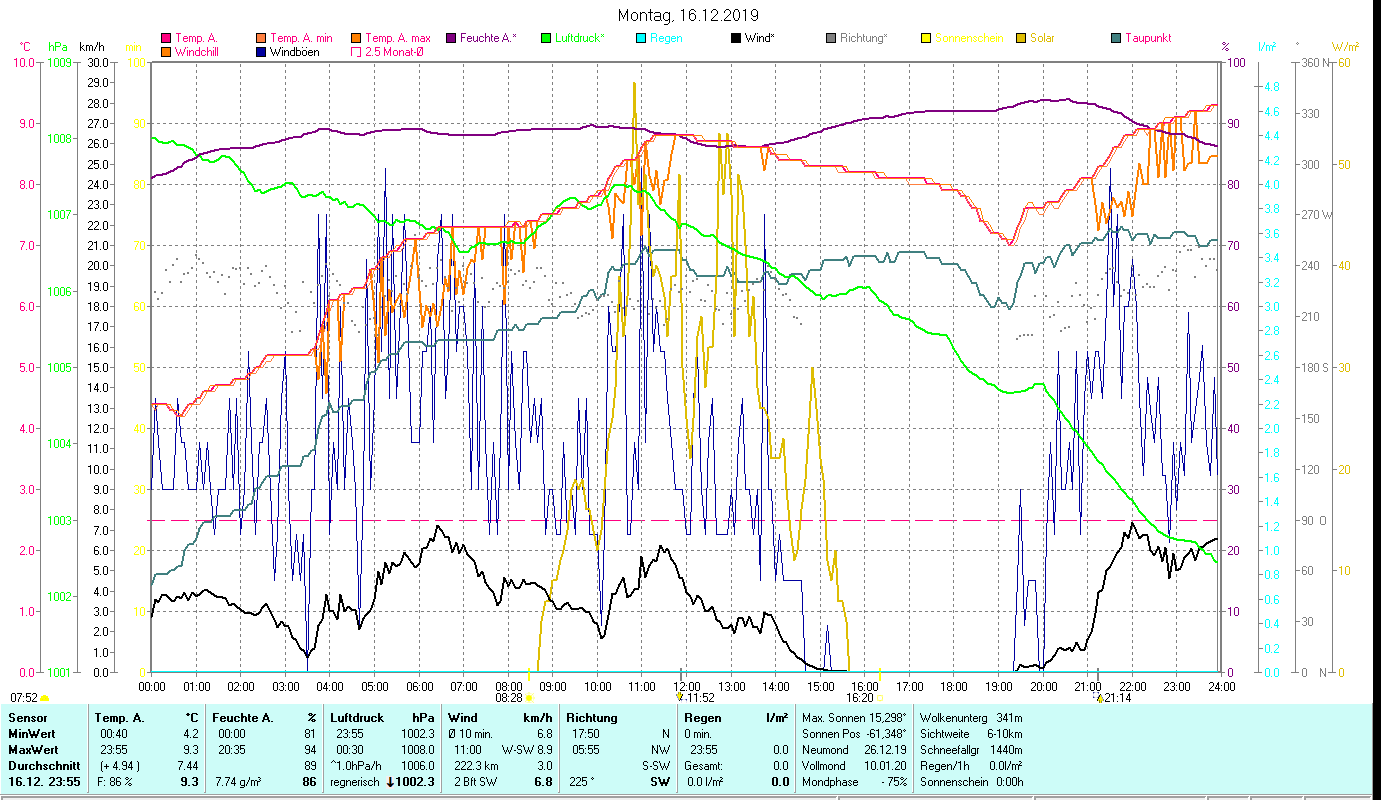Click the red down arrow beside 1002.3
The width and height of the screenshot is (1381, 800).
391,782
